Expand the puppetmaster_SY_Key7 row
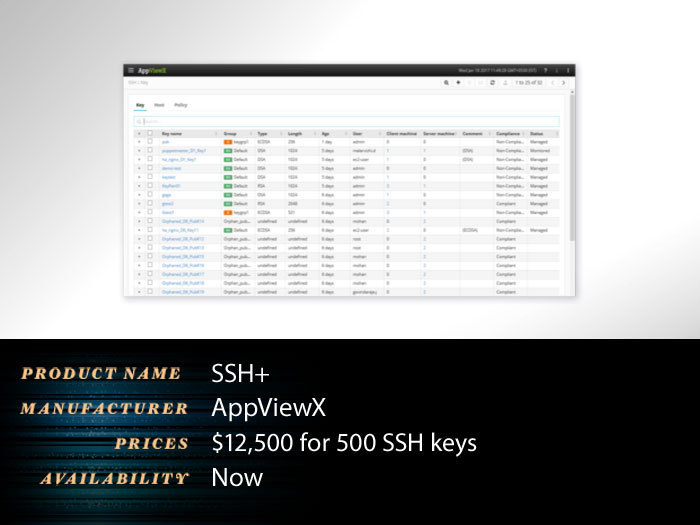 point(139,151)
